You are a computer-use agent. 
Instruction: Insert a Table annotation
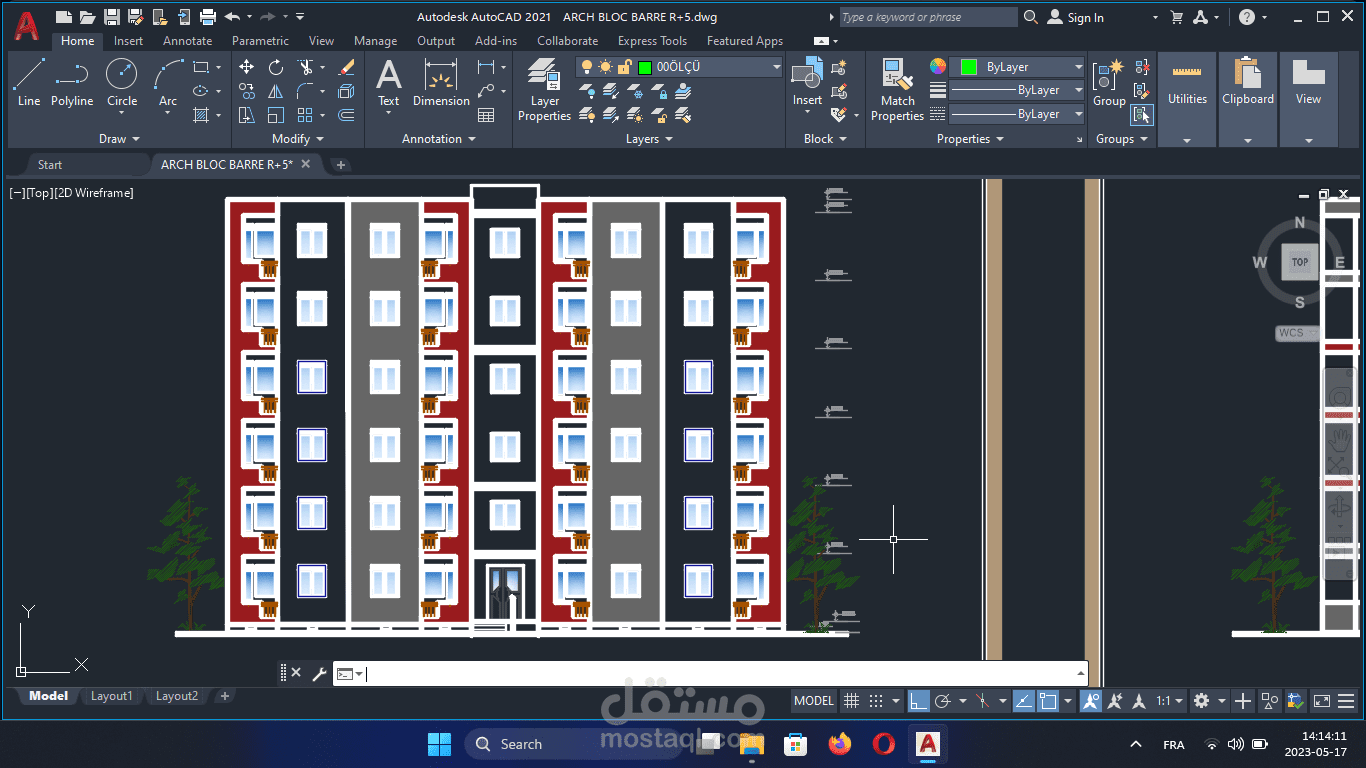[486, 115]
